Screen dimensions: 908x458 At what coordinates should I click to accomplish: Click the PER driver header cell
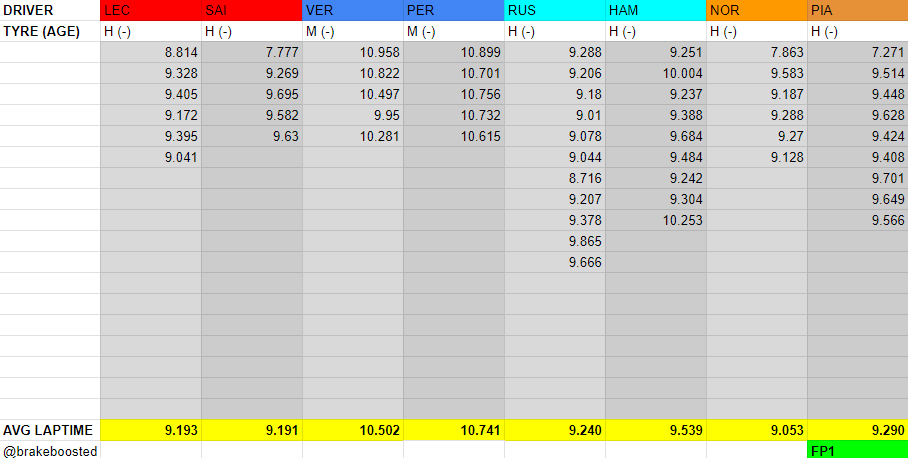(454, 11)
